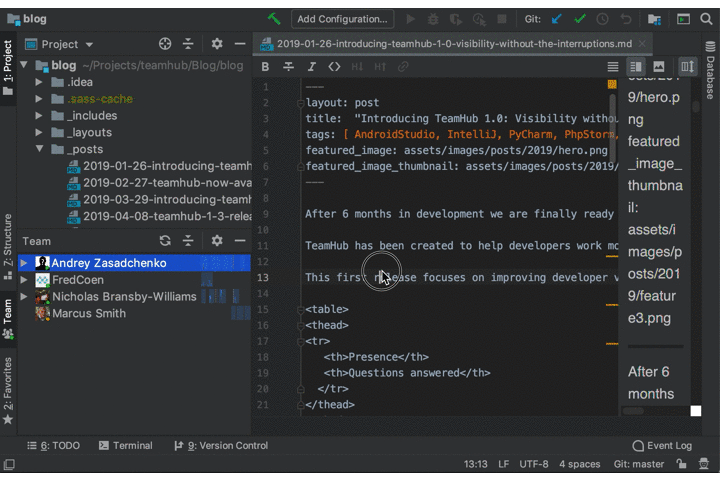
Task: Open the 2: Favorites side tab
Action: coord(8,391)
